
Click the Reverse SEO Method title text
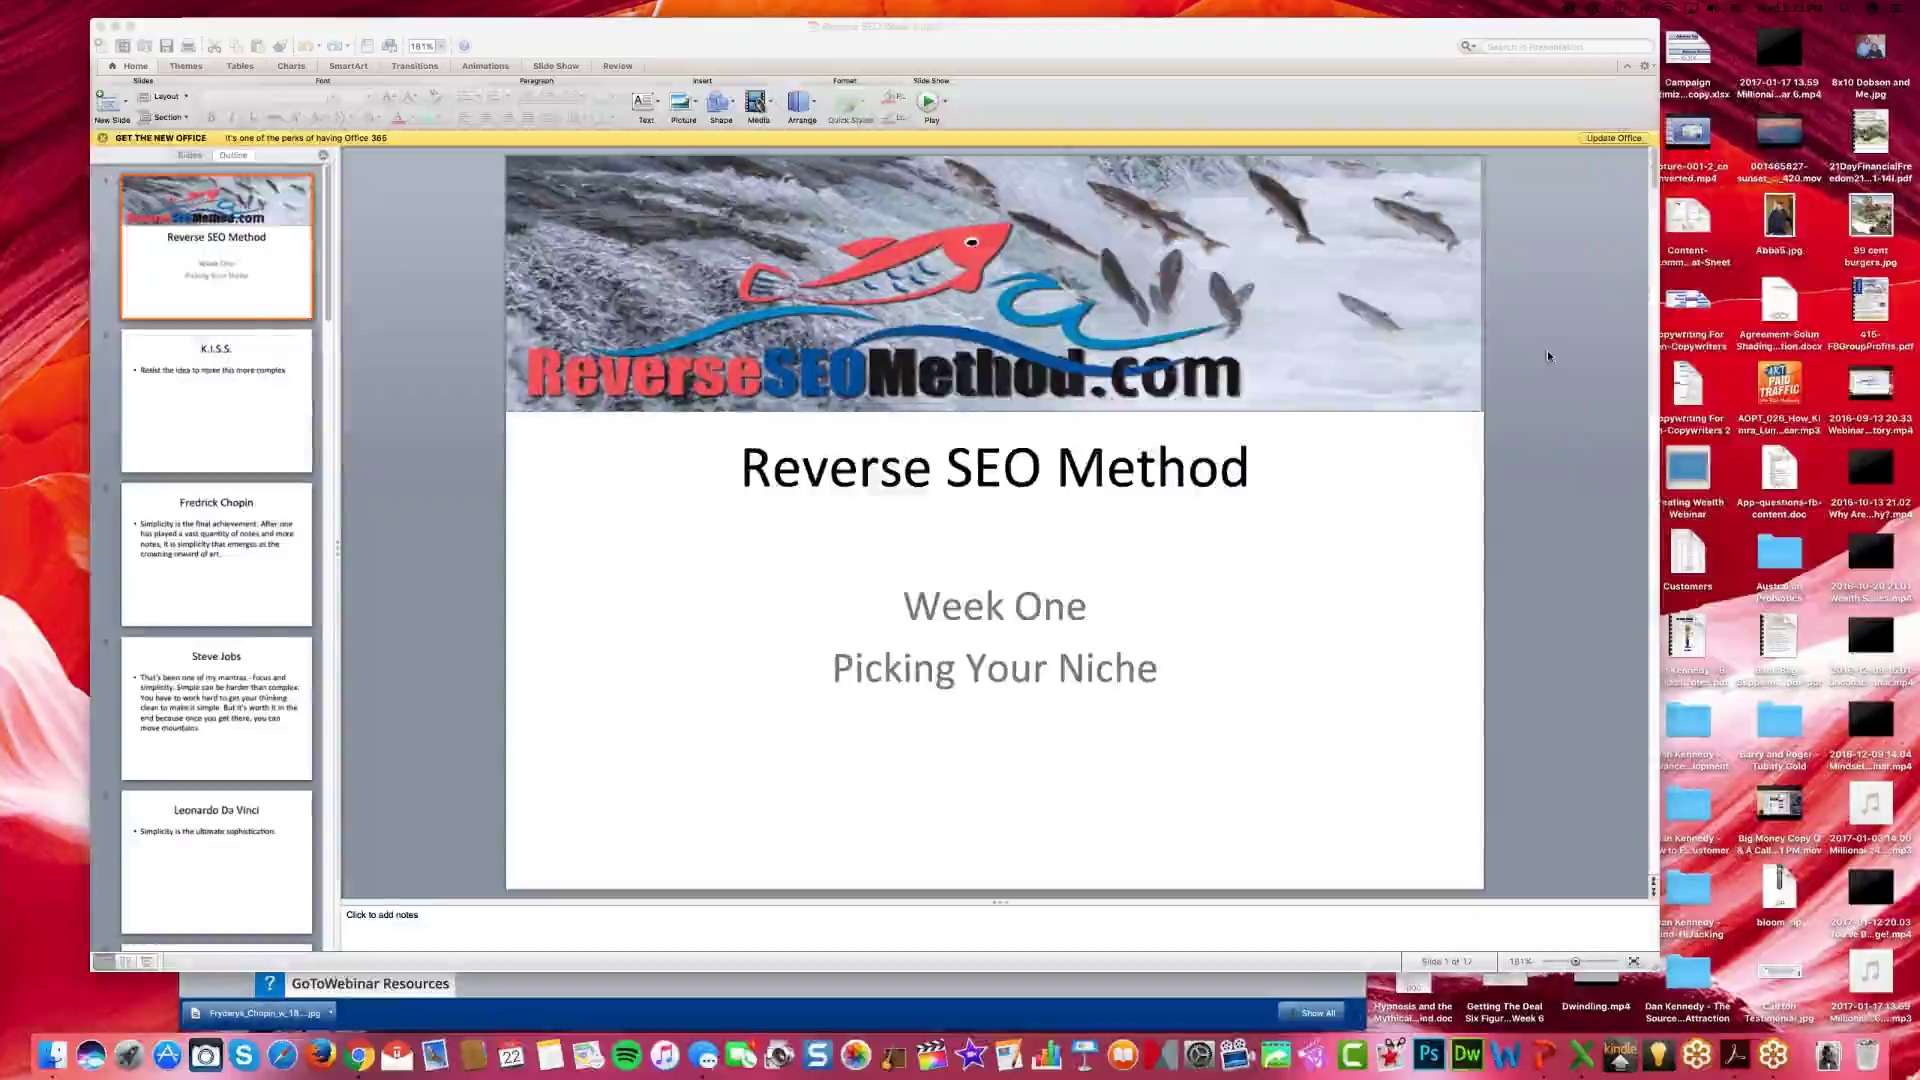(x=994, y=468)
